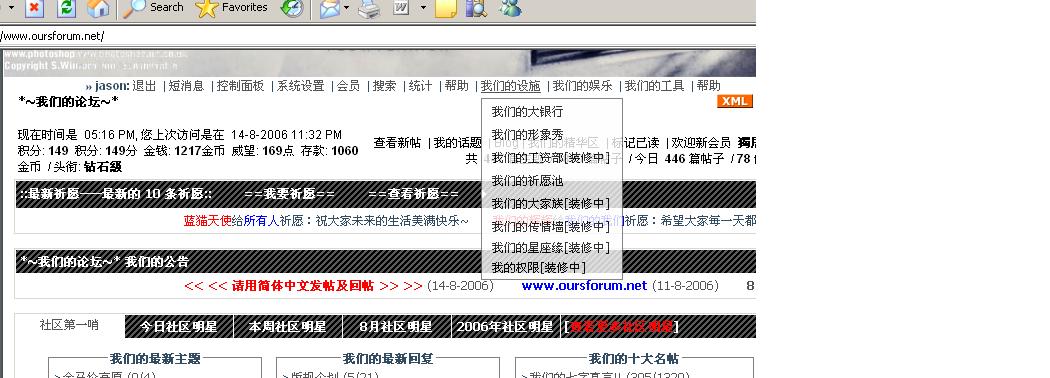Switch to the 今日社区明星 tab
The width and height of the screenshot is (1050, 378).
pyautogui.click(x=179, y=327)
